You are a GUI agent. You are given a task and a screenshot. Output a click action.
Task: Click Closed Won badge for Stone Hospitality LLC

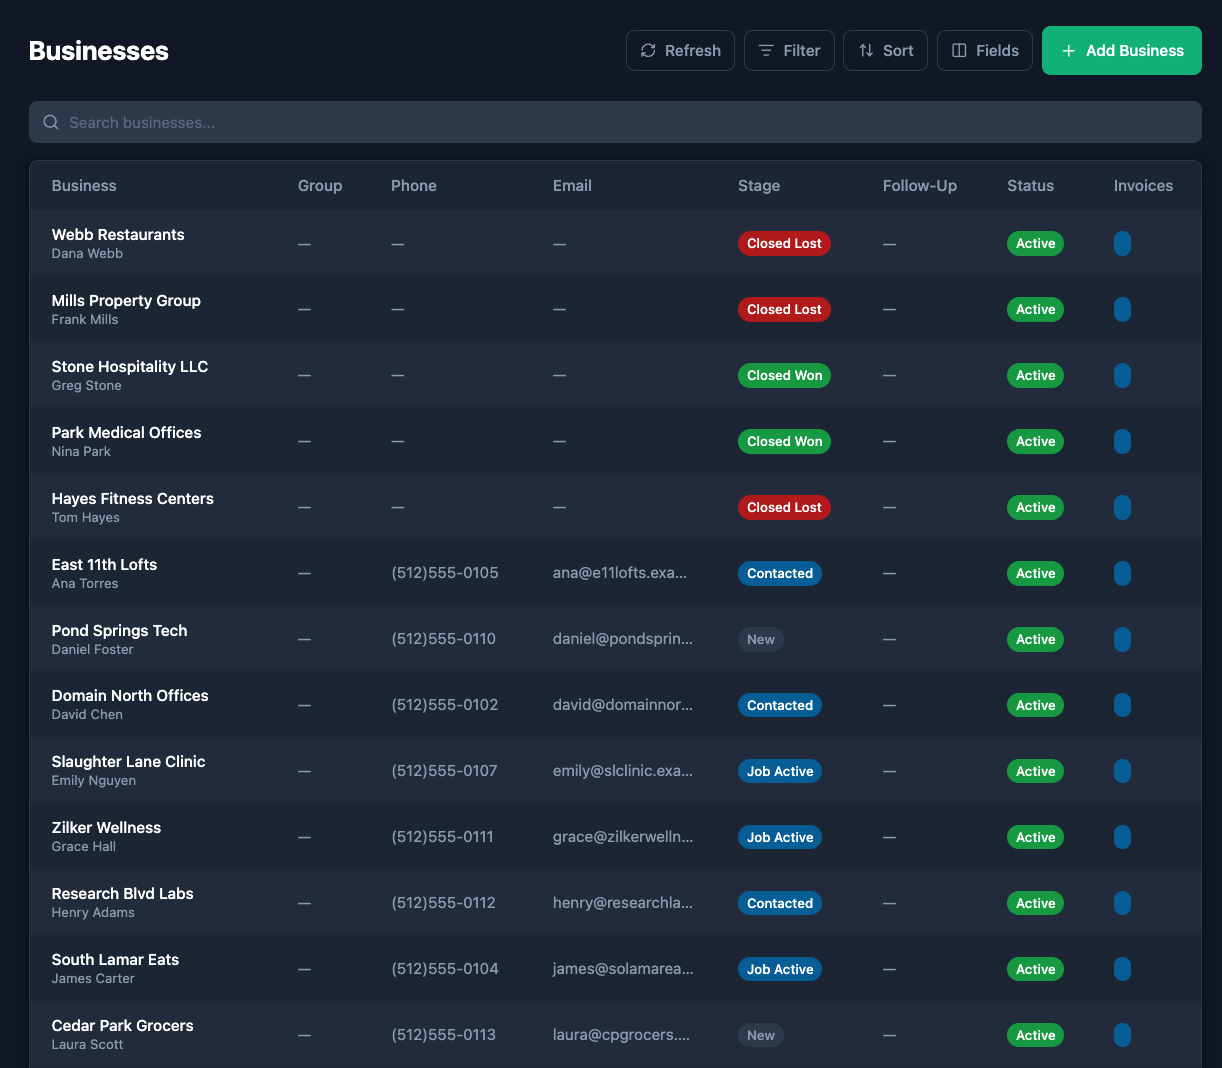click(784, 375)
